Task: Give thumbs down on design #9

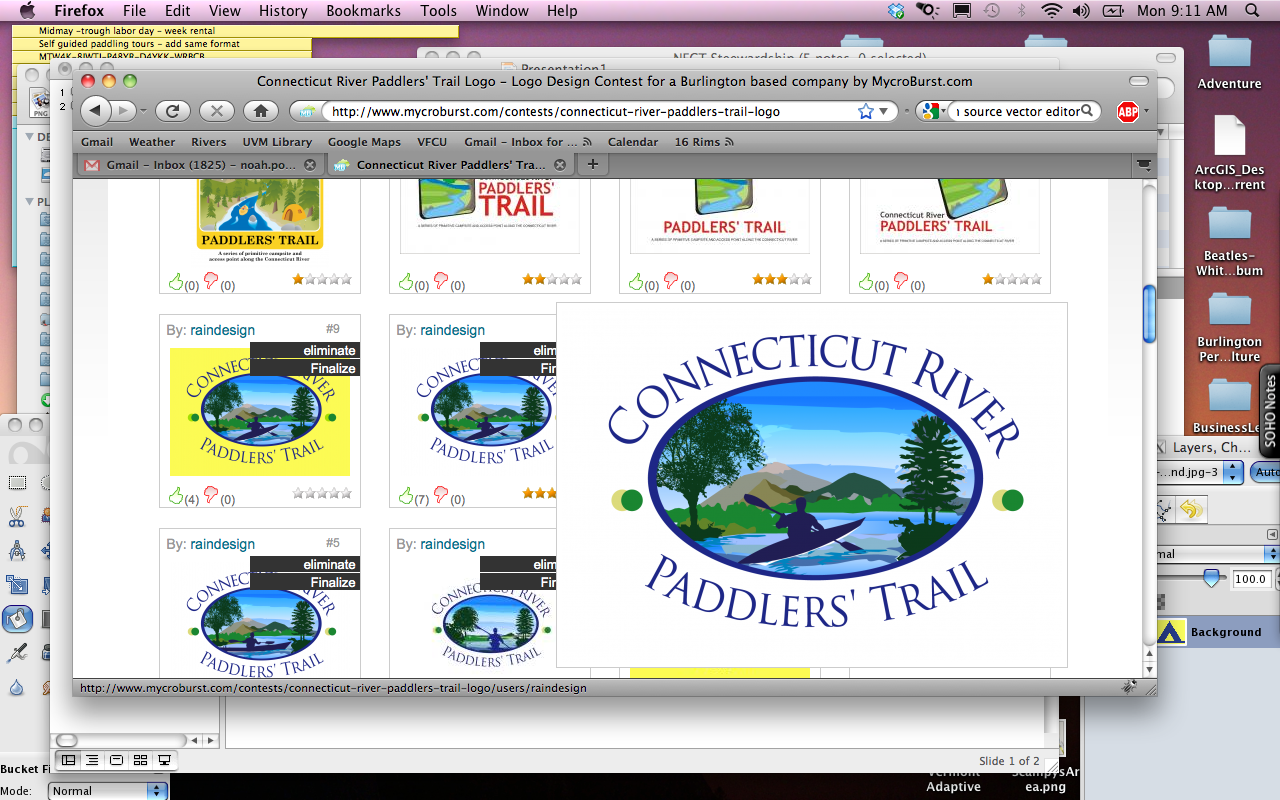Action: click(x=211, y=495)
